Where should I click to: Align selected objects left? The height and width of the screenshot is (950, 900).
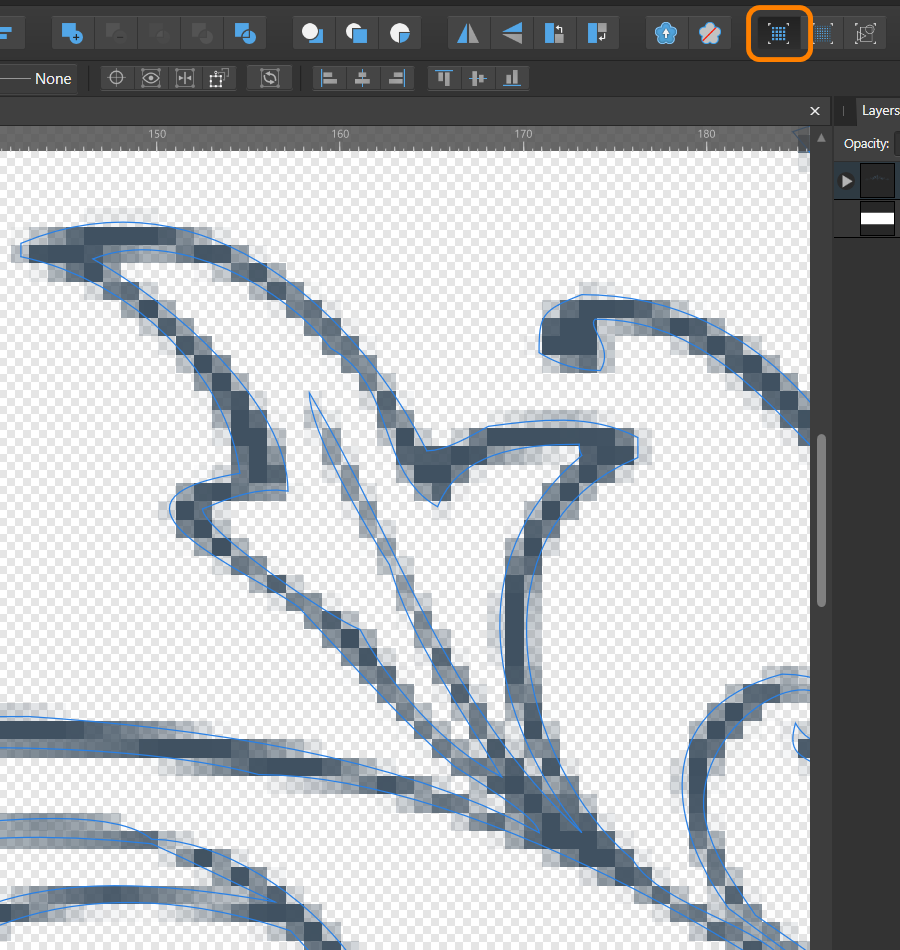pyautogui.click(x=329, y=78)
